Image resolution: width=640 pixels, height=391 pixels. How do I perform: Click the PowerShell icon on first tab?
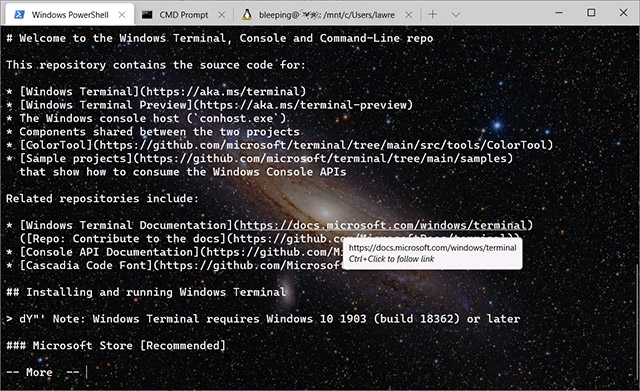click(19, 15)
